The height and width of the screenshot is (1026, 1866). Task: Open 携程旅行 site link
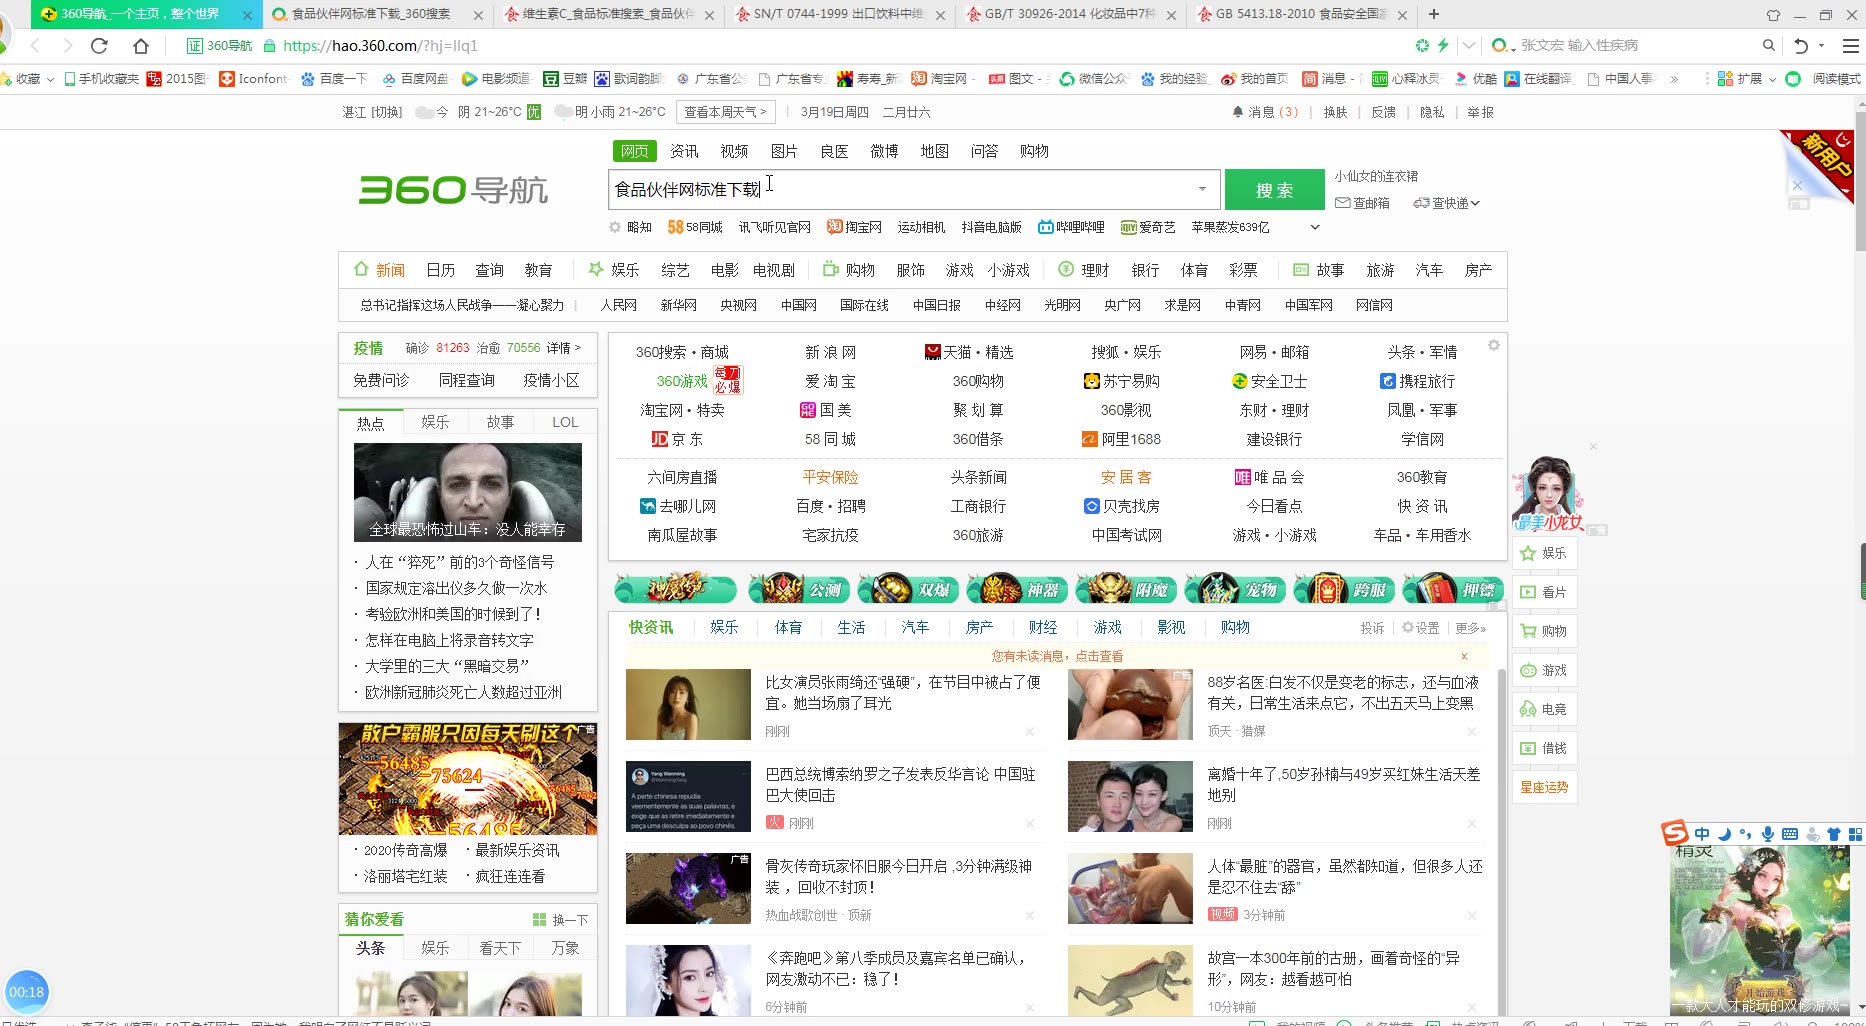(1417, 381)
